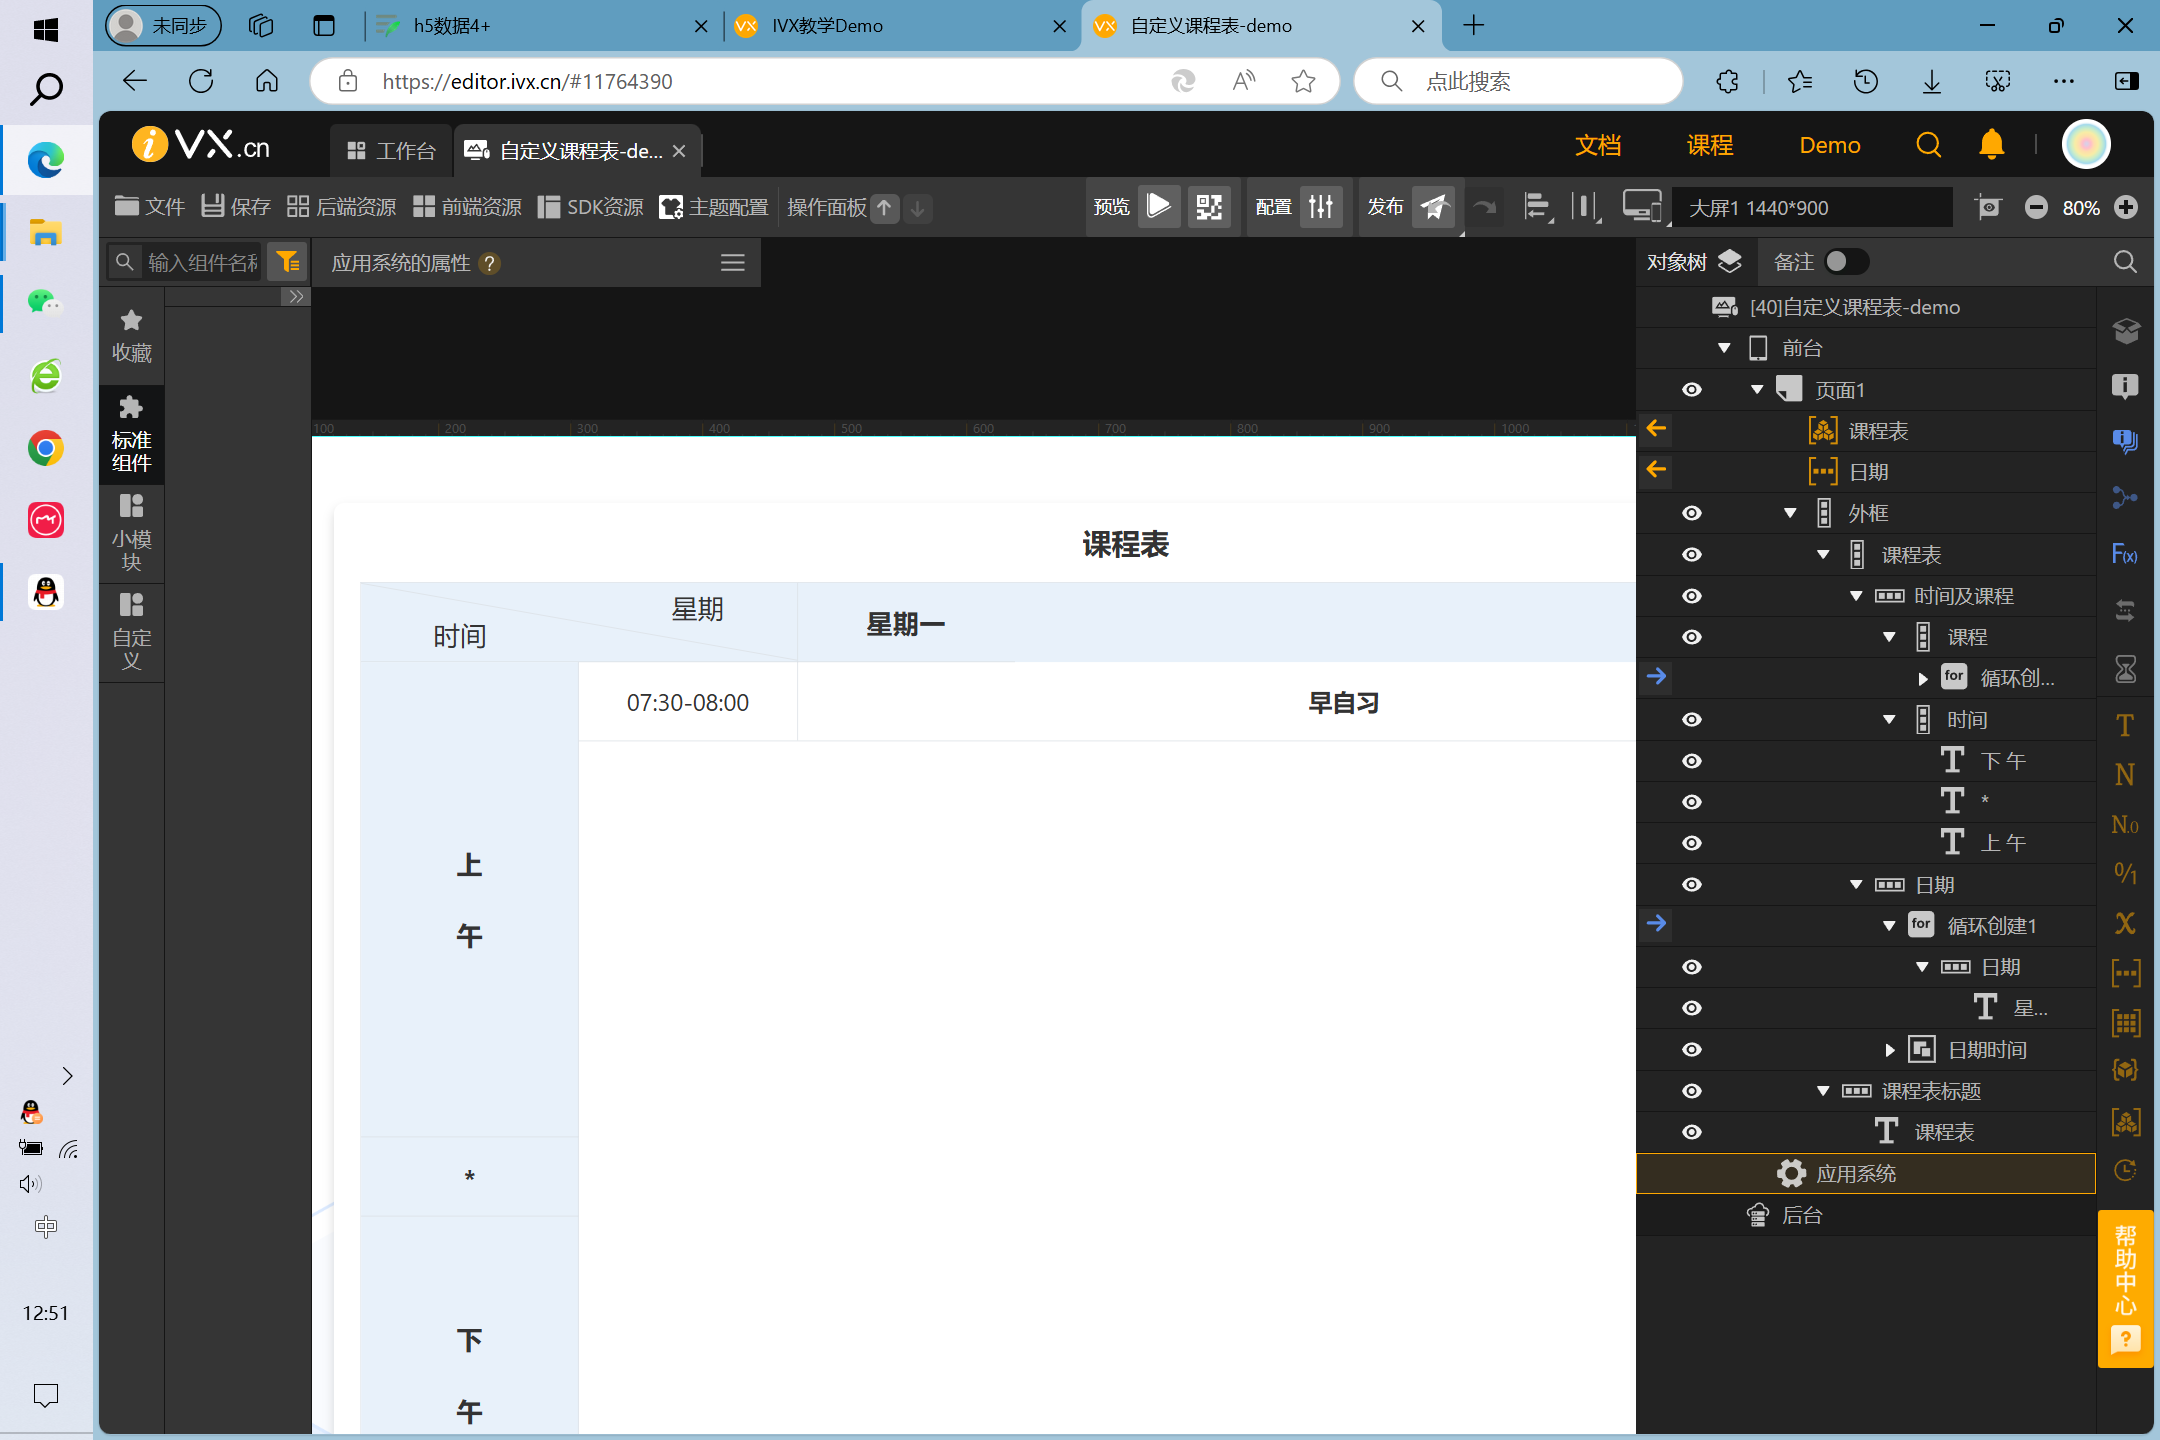Expand the 循环创... tree node

[1922, 679]
